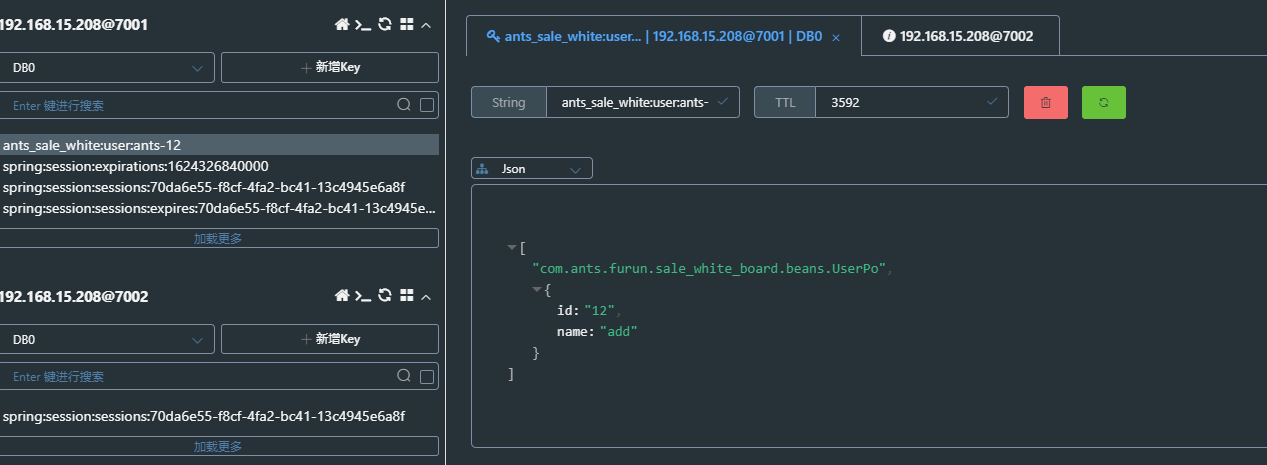
Task: Click 新增Key button for the 7002 connection
Action: click(330, 339)
